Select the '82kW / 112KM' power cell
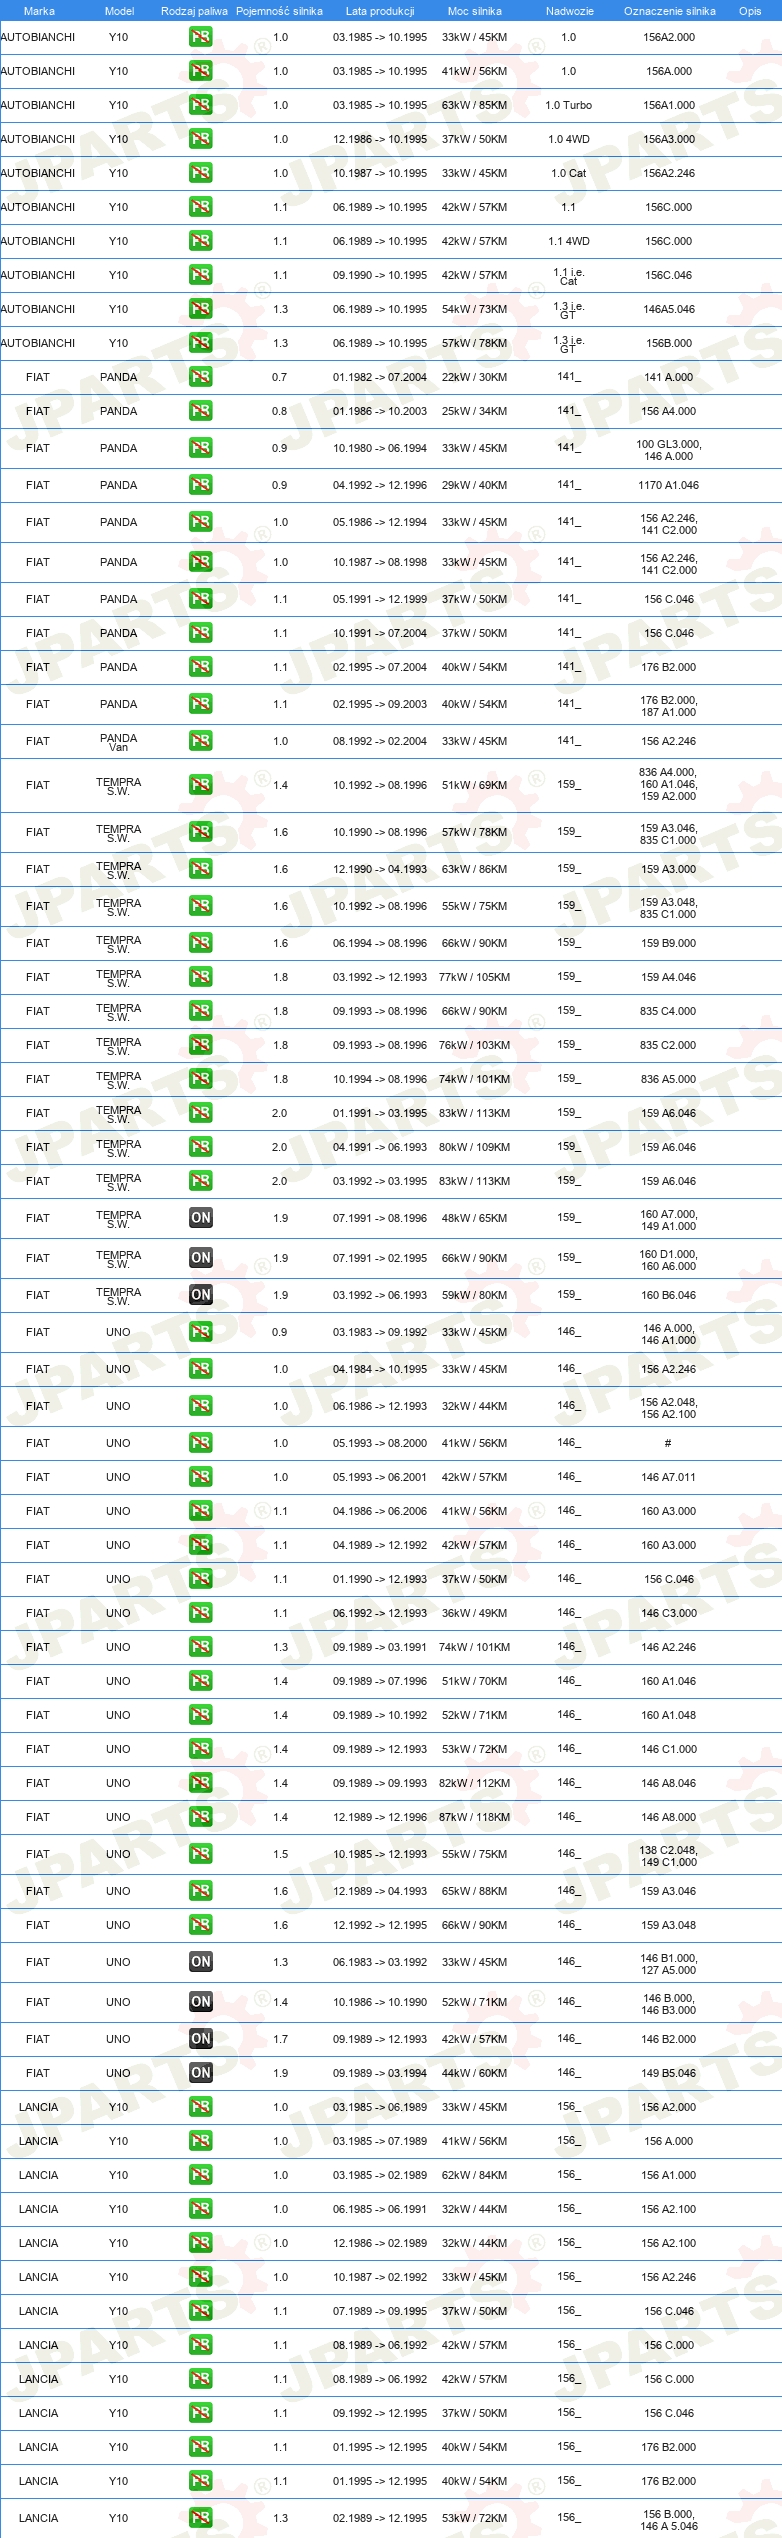This screenshot has width=782, height=2538. point(475,1783)
